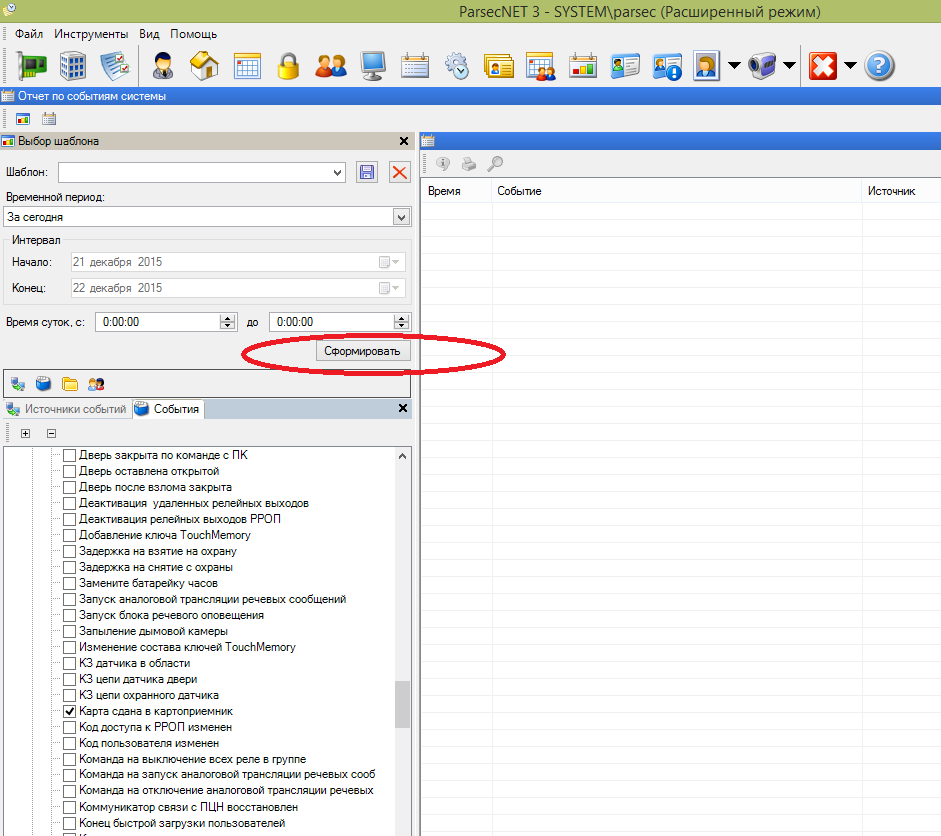Expand all tree nodes with plus button
The height and width of the screenshot is (836, 941).
pyautogui.click(x=25, y=433)
